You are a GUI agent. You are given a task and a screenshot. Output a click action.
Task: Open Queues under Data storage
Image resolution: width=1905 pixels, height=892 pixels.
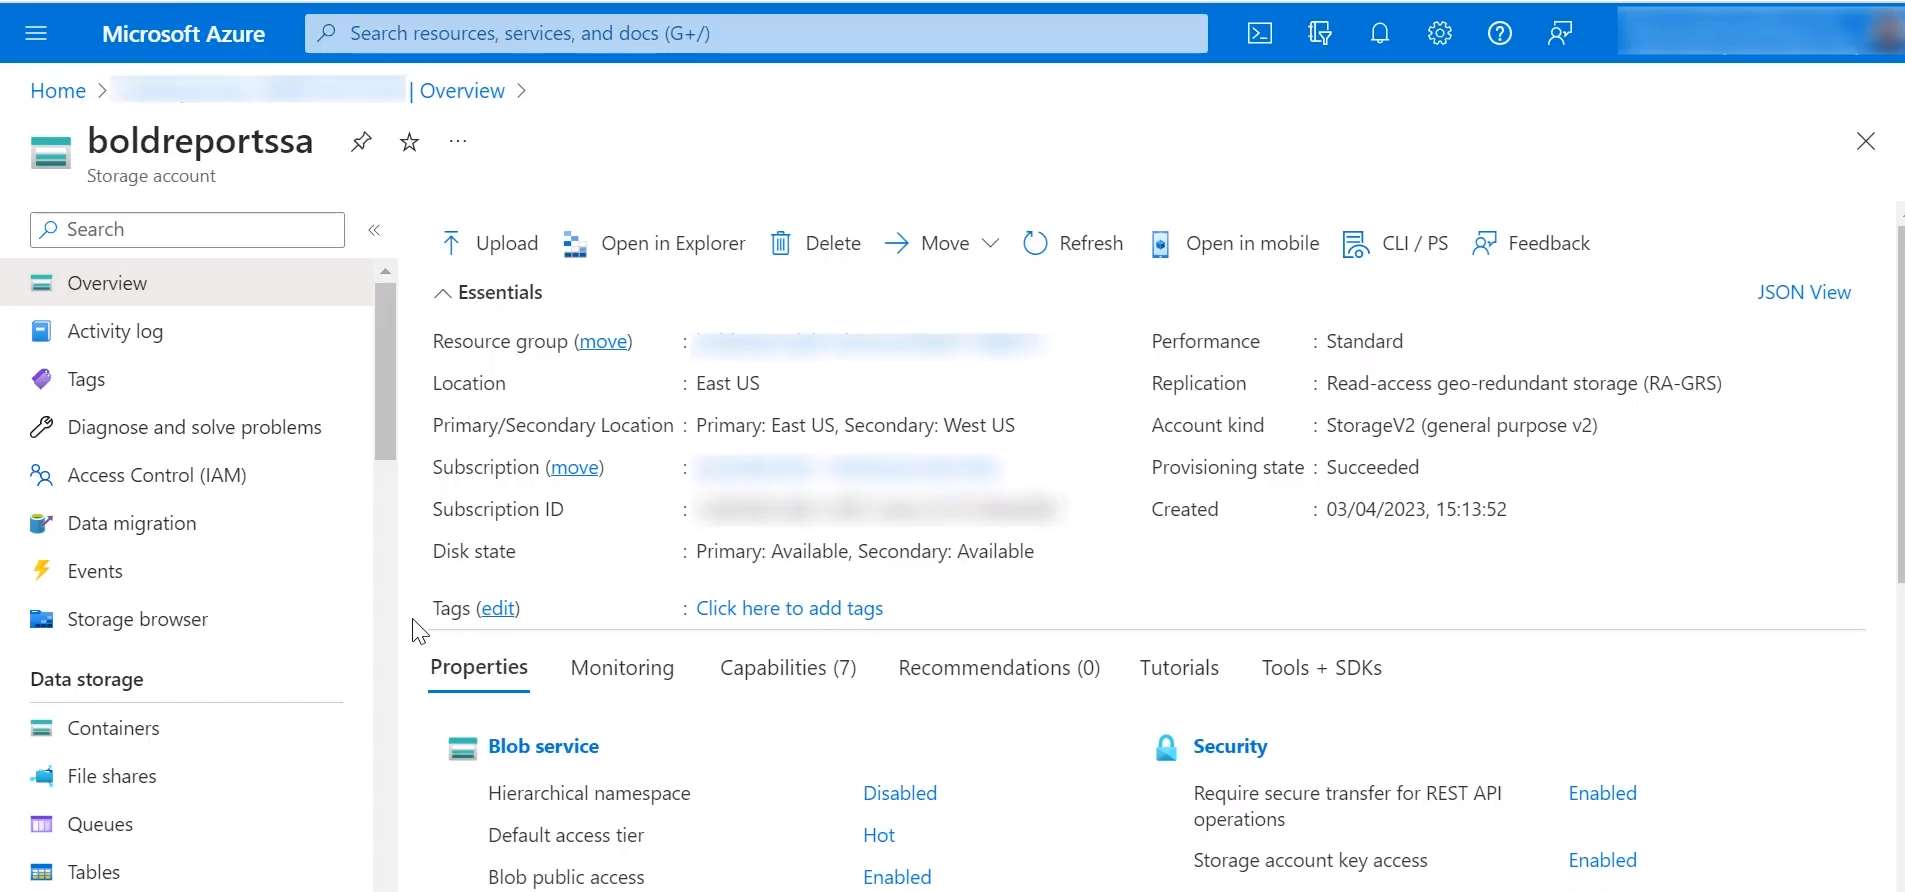click(x=100, y=824)
